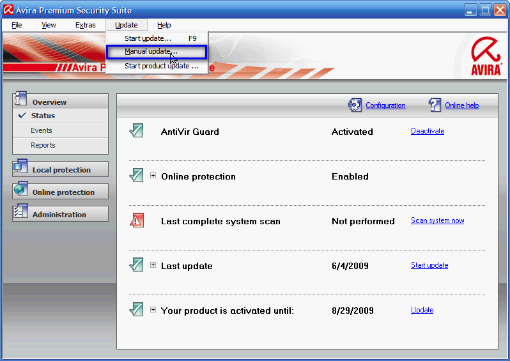Click the Scan system now link
This screenshot has width=510, height=361.
[x=437, y=220]
